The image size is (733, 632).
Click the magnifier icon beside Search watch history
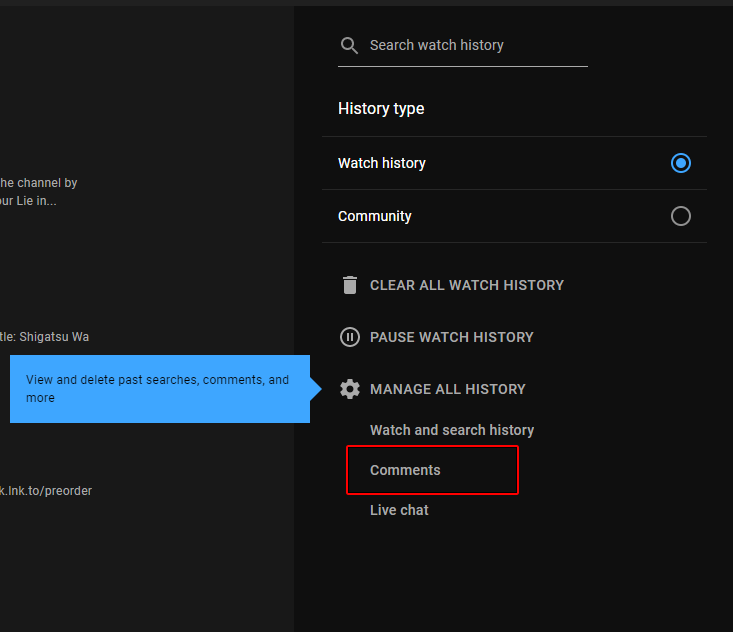pyautogui.click(x=349, y=46)
